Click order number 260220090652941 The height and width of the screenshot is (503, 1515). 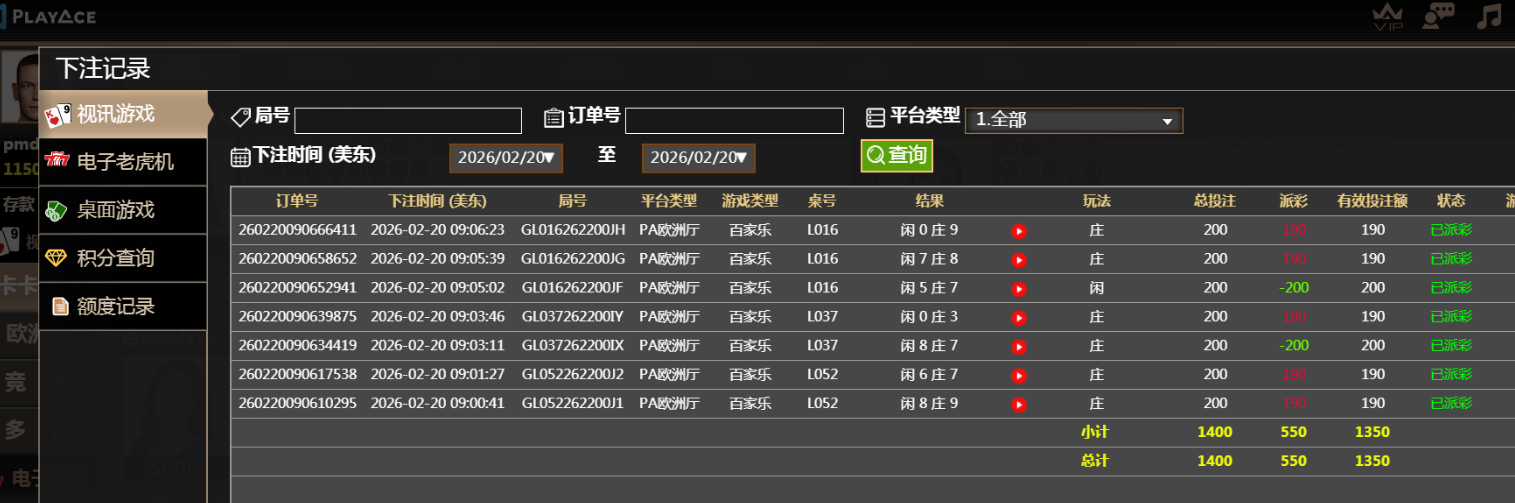tap(297, 288)
